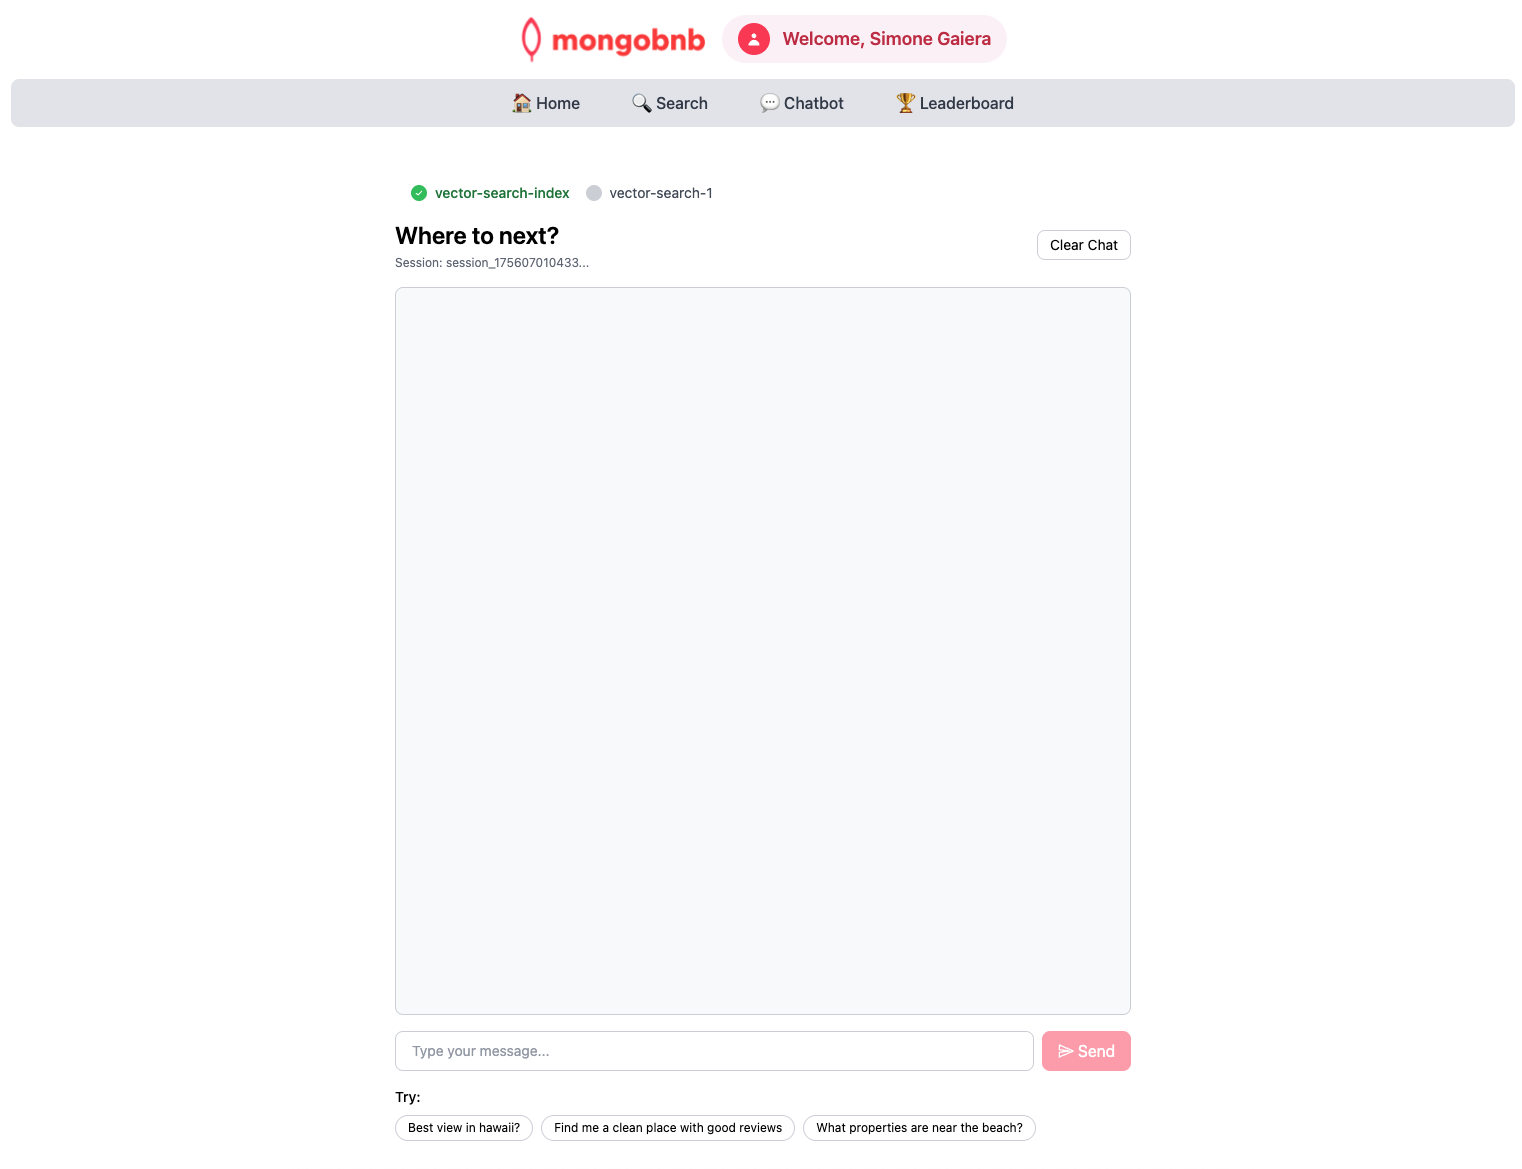
Task: Pick 'Find me a clean place' suggestion
Action: pyautogui.click(x=668, y=1128)
